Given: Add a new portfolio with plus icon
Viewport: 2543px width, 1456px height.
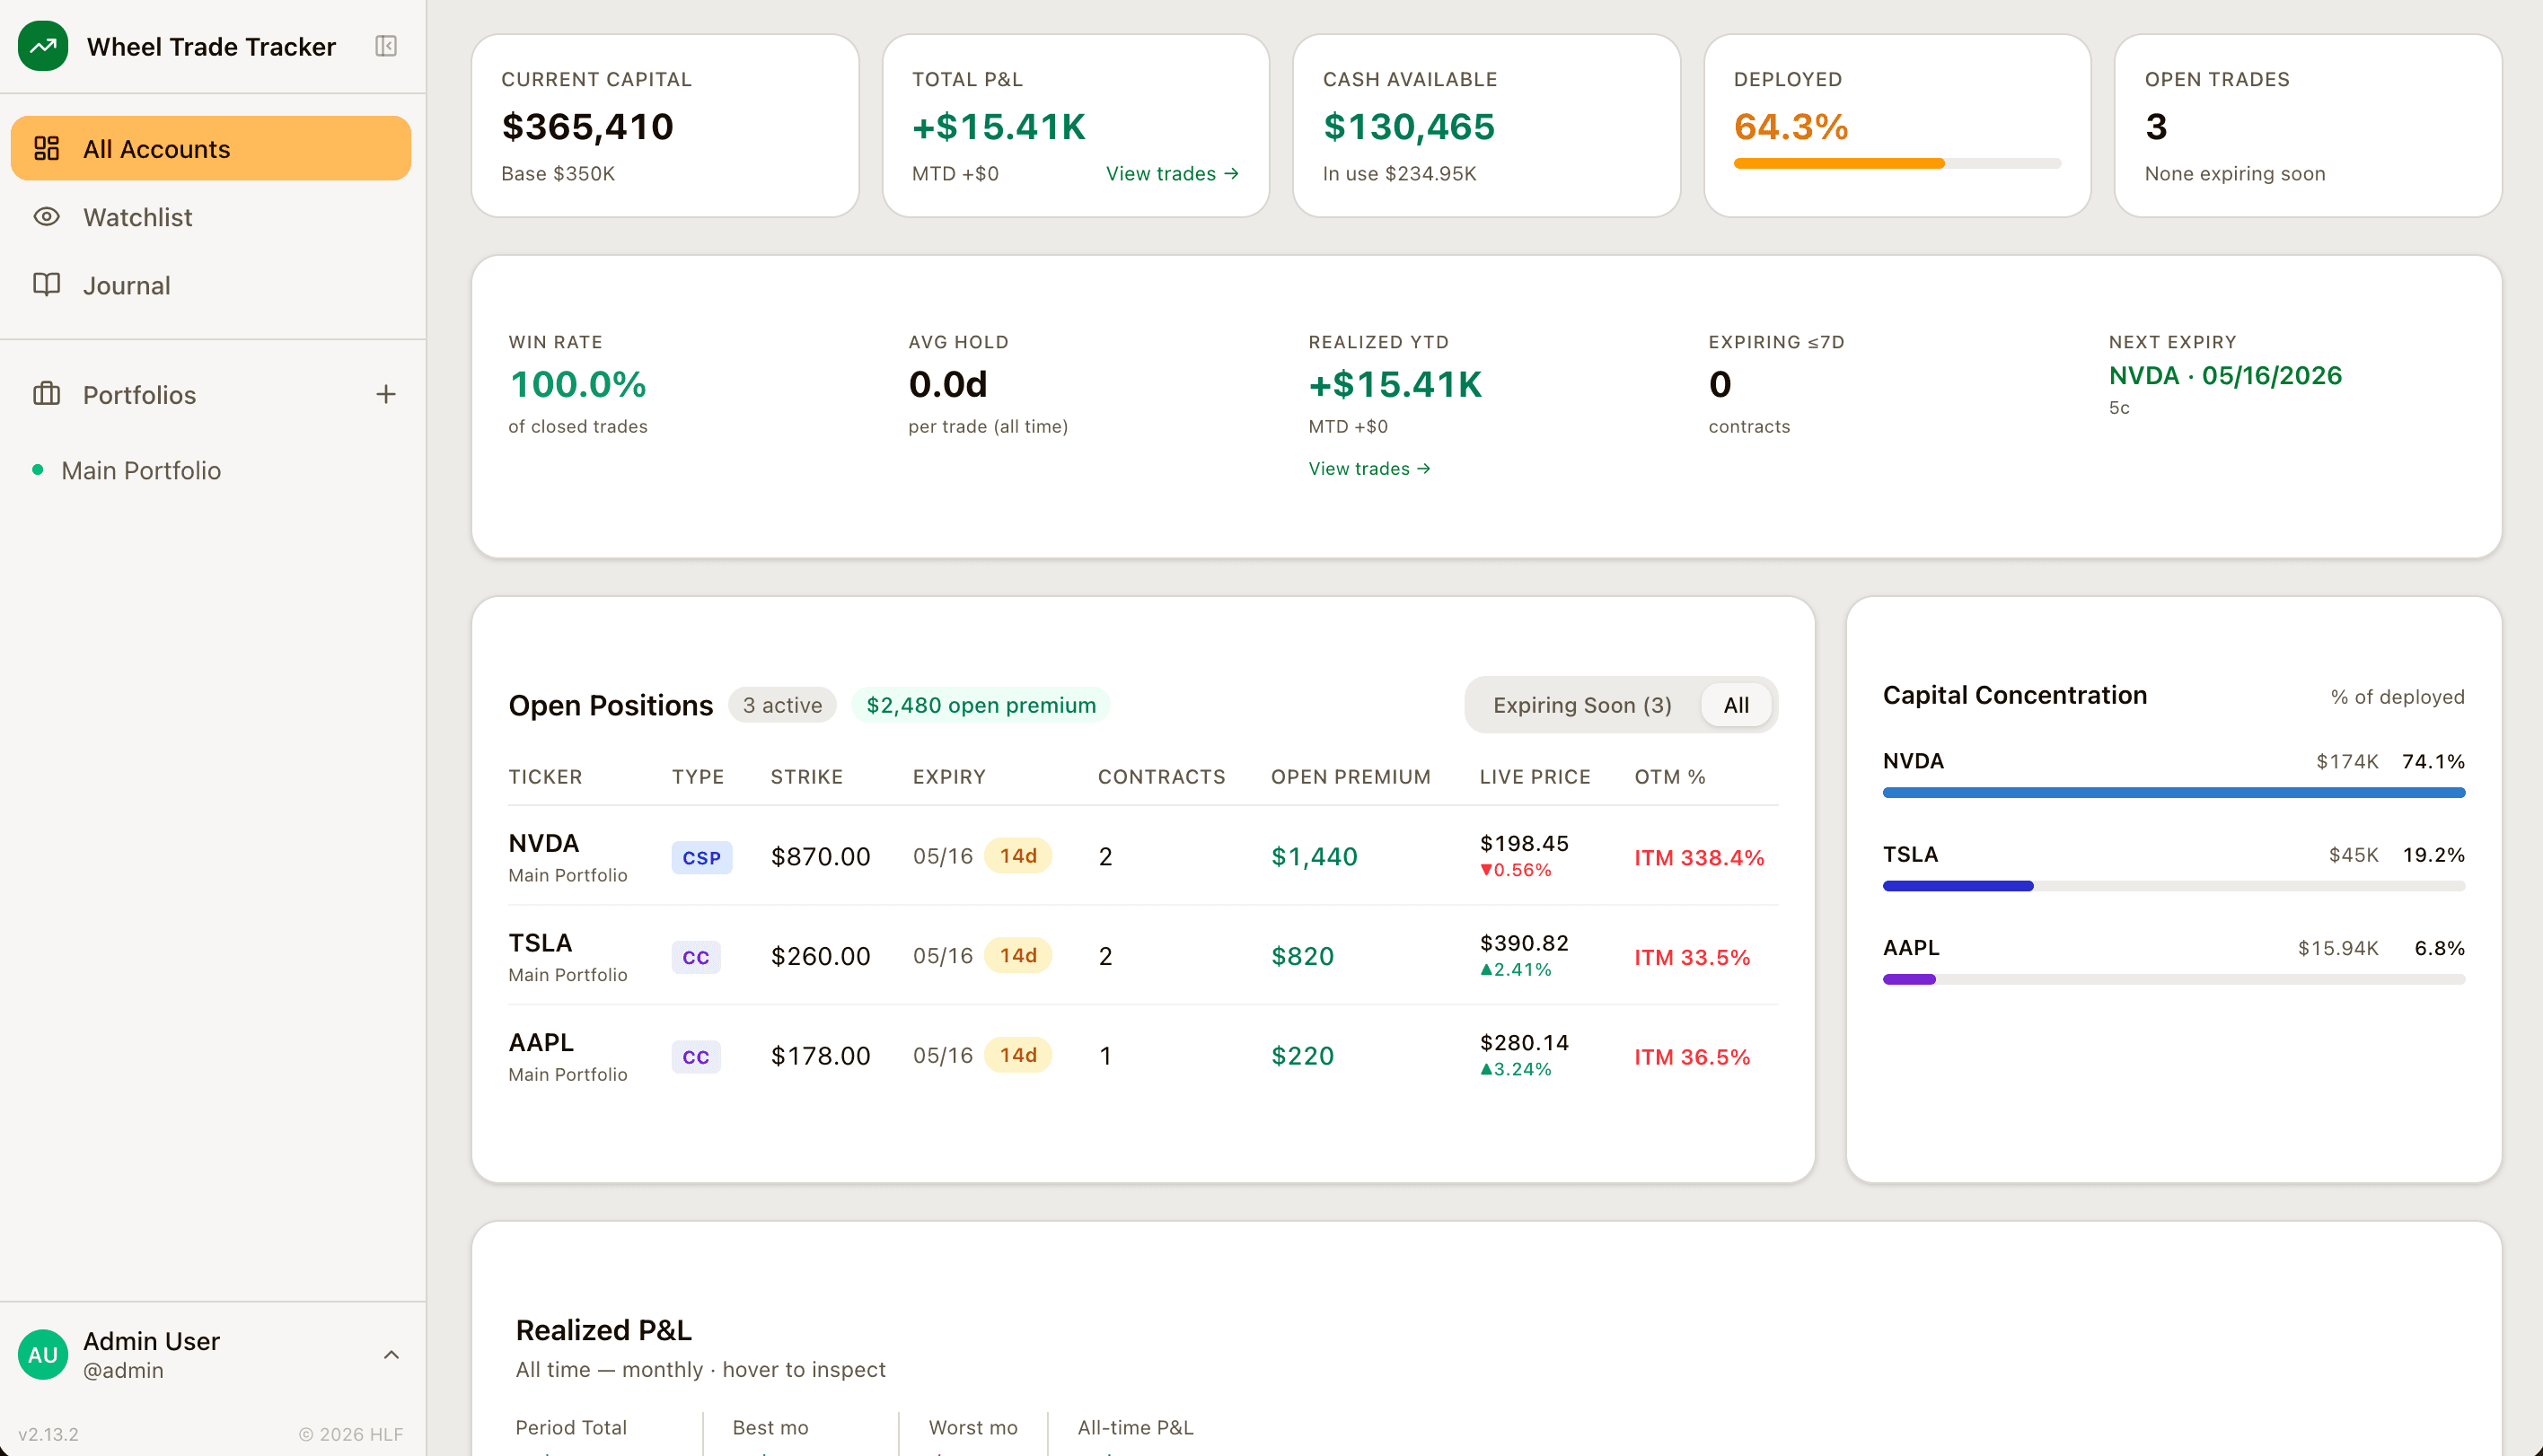Looking at the screenshot, I should tap(386, 394).
